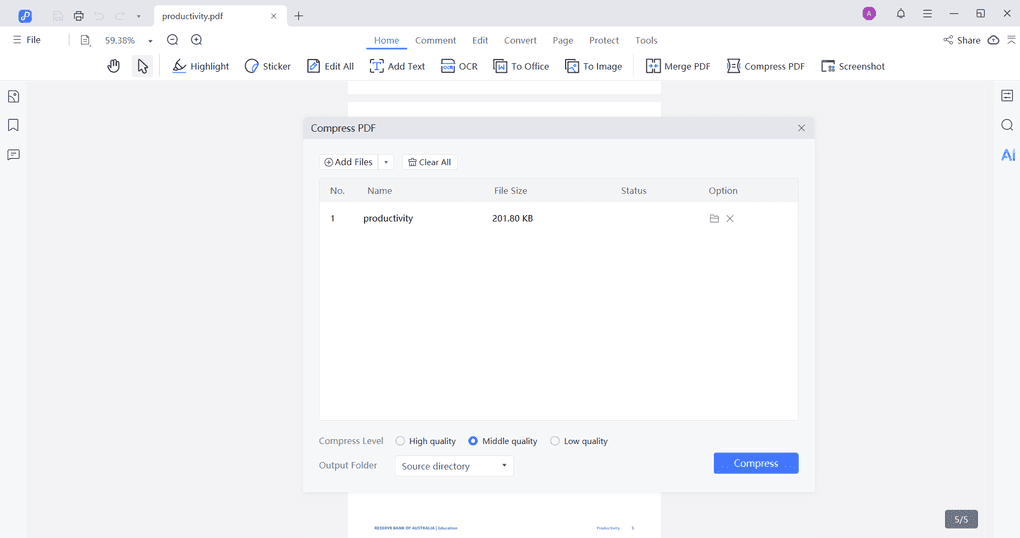Open the Sticker tool

pyautogui.click(x=267, y=66)
